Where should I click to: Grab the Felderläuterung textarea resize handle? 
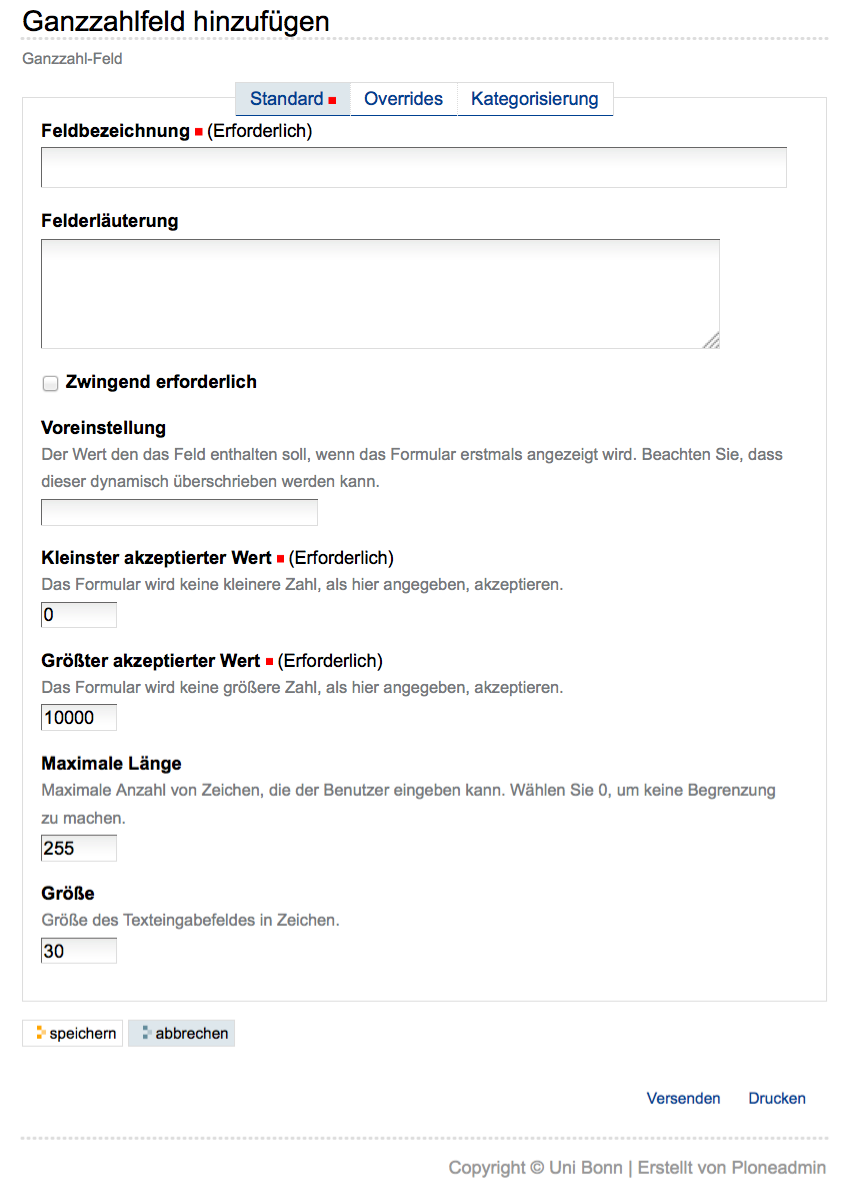pyautogui.click(x=711, y=341)
